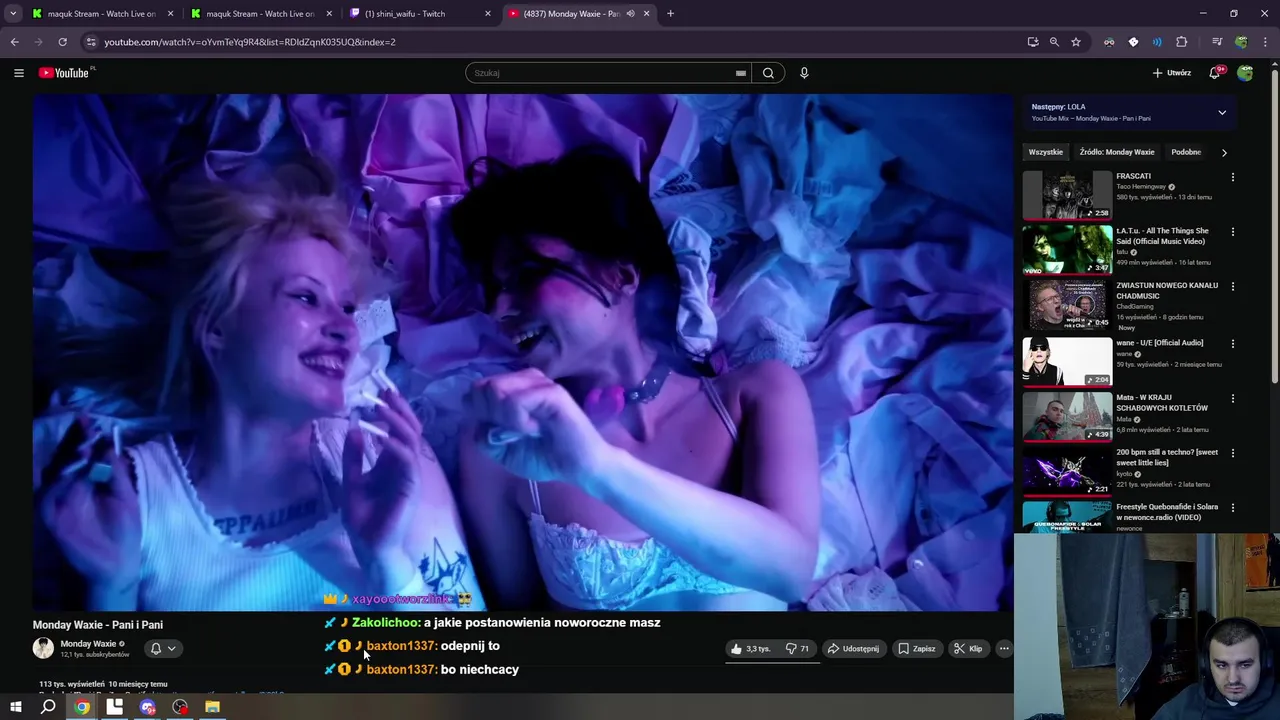Go to the YouTube home logo
The height and width of the screenshot is (720, 1280).
tap(64, 73)
